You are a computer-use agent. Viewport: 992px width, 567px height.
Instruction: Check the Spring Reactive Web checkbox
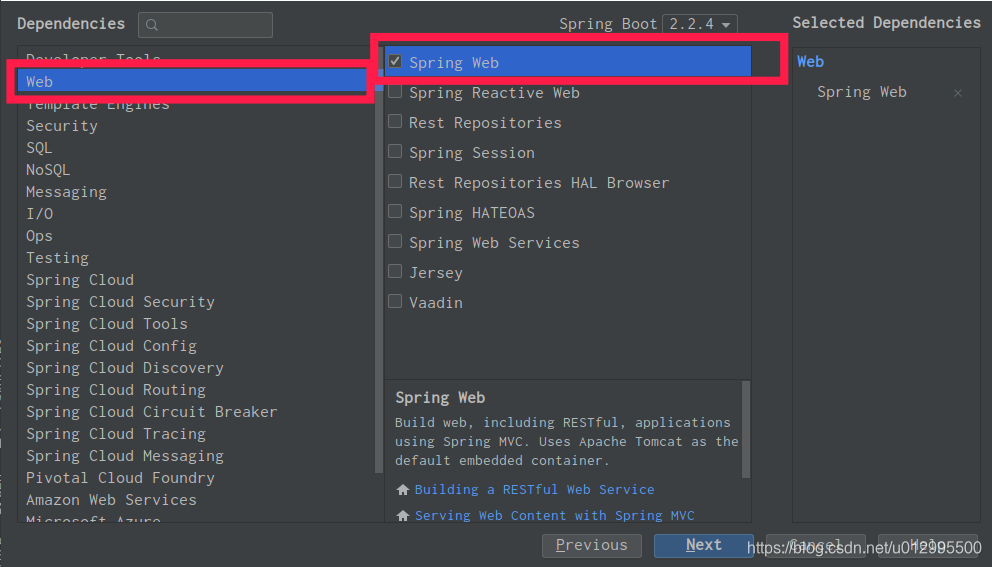coord(395,91)
